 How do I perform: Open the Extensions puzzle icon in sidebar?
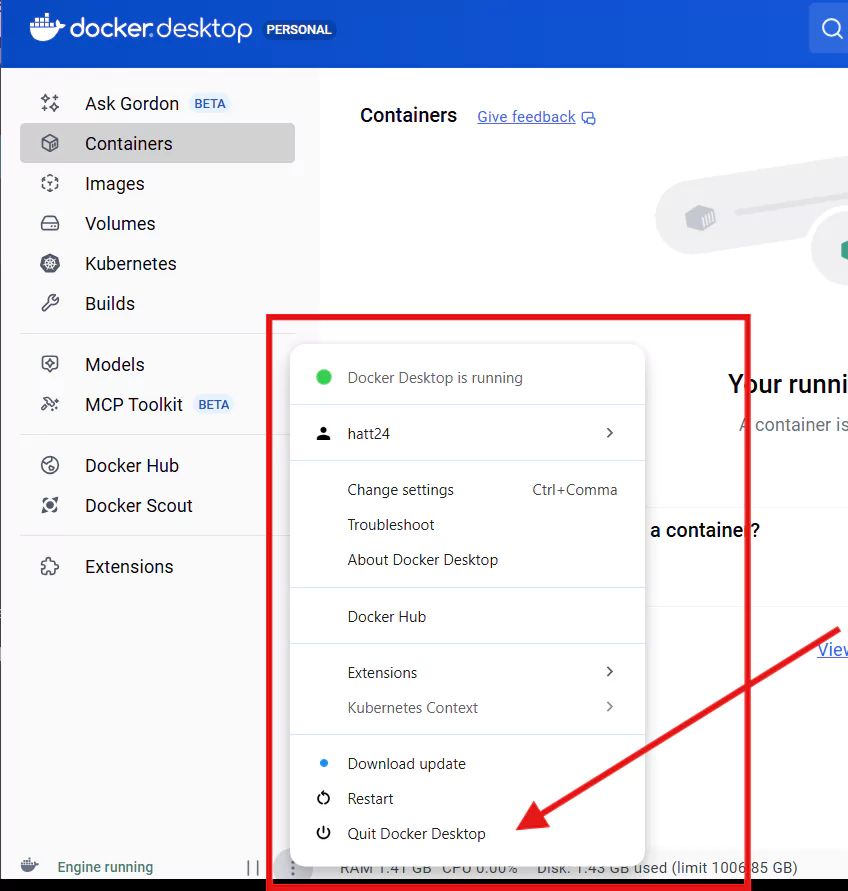50,567
